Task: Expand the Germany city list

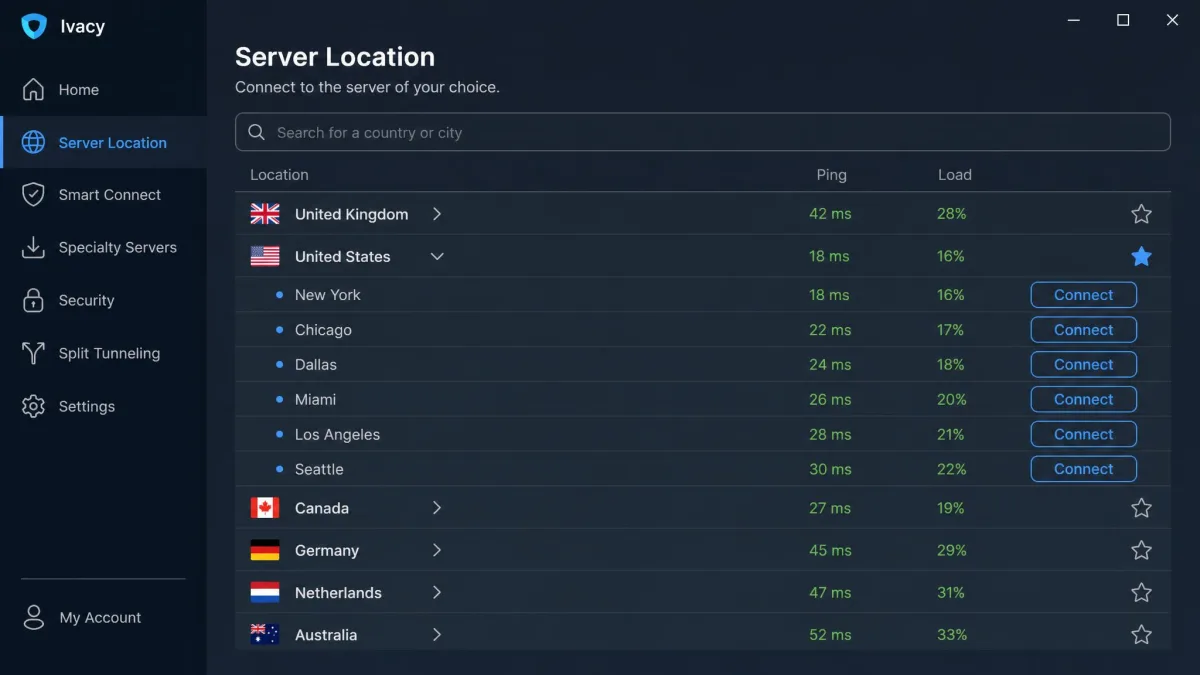Action: (437, 550)
